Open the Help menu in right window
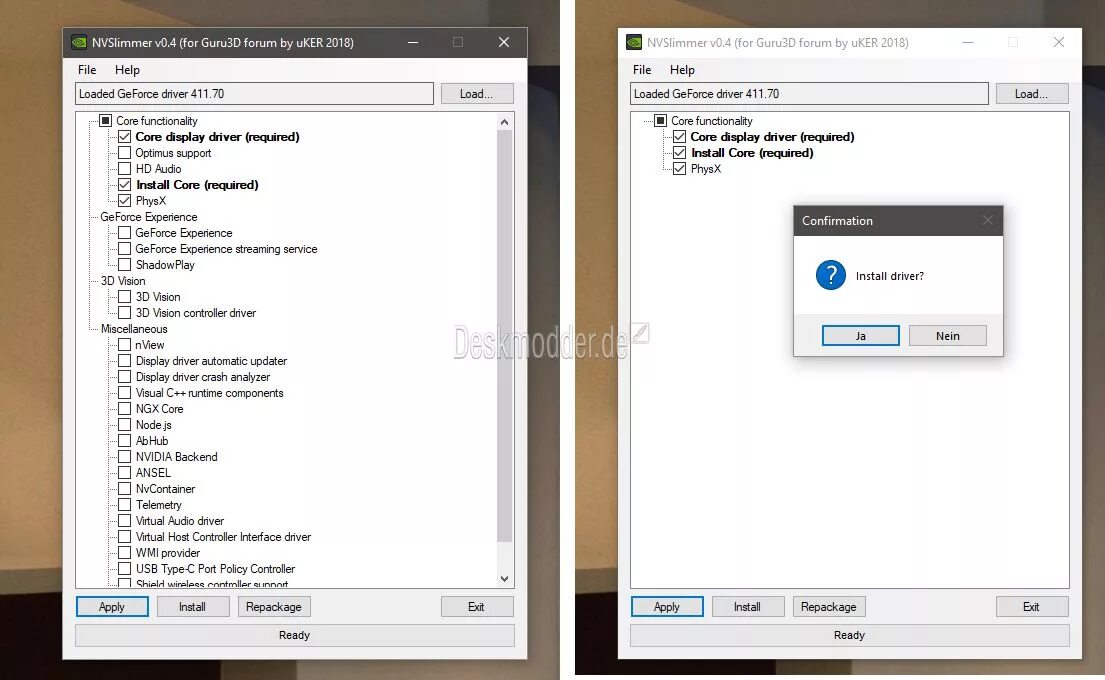The height and width of the screenshot is (680, 1105). click(682, 70)
